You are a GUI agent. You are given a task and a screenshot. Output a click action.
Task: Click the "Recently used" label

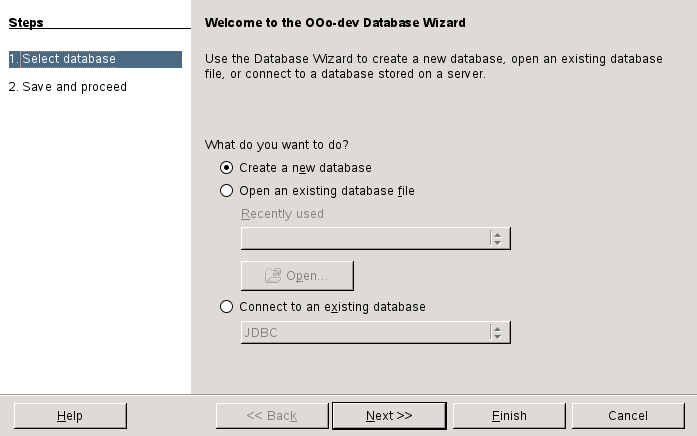(282, 214)
